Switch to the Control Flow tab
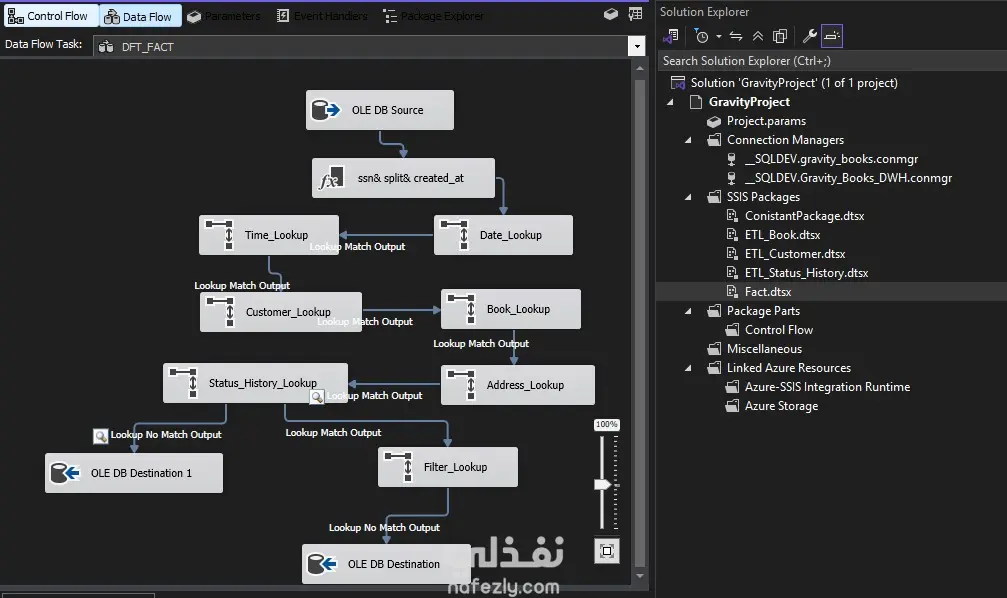1007x598 pixels. click(50, 16)
